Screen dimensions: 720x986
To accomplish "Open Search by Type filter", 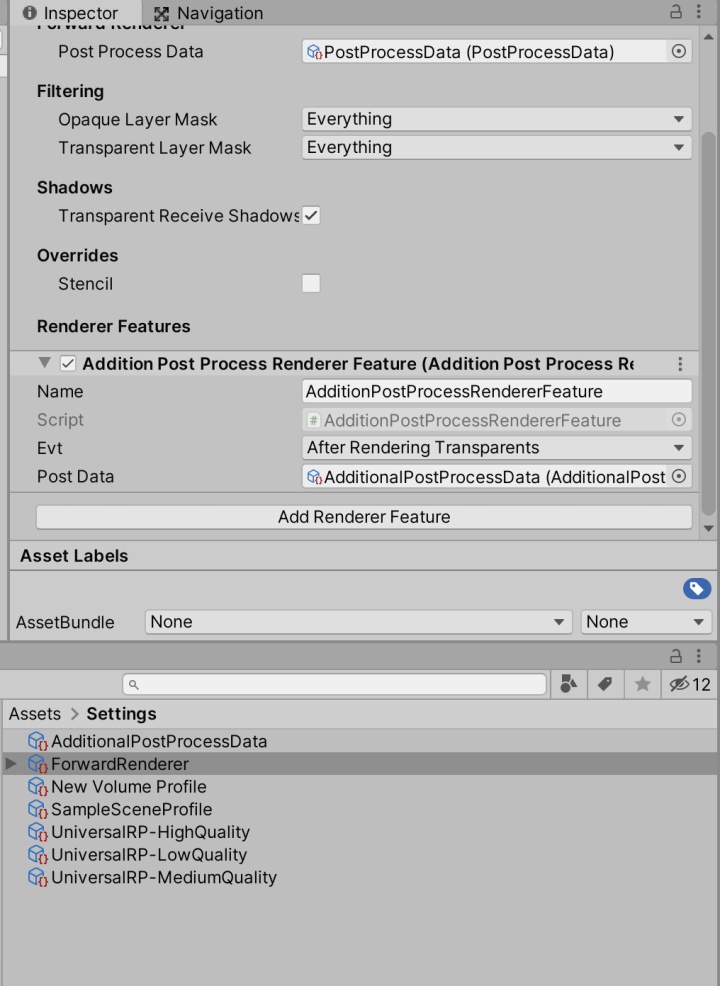I will (x=568, y=684).
